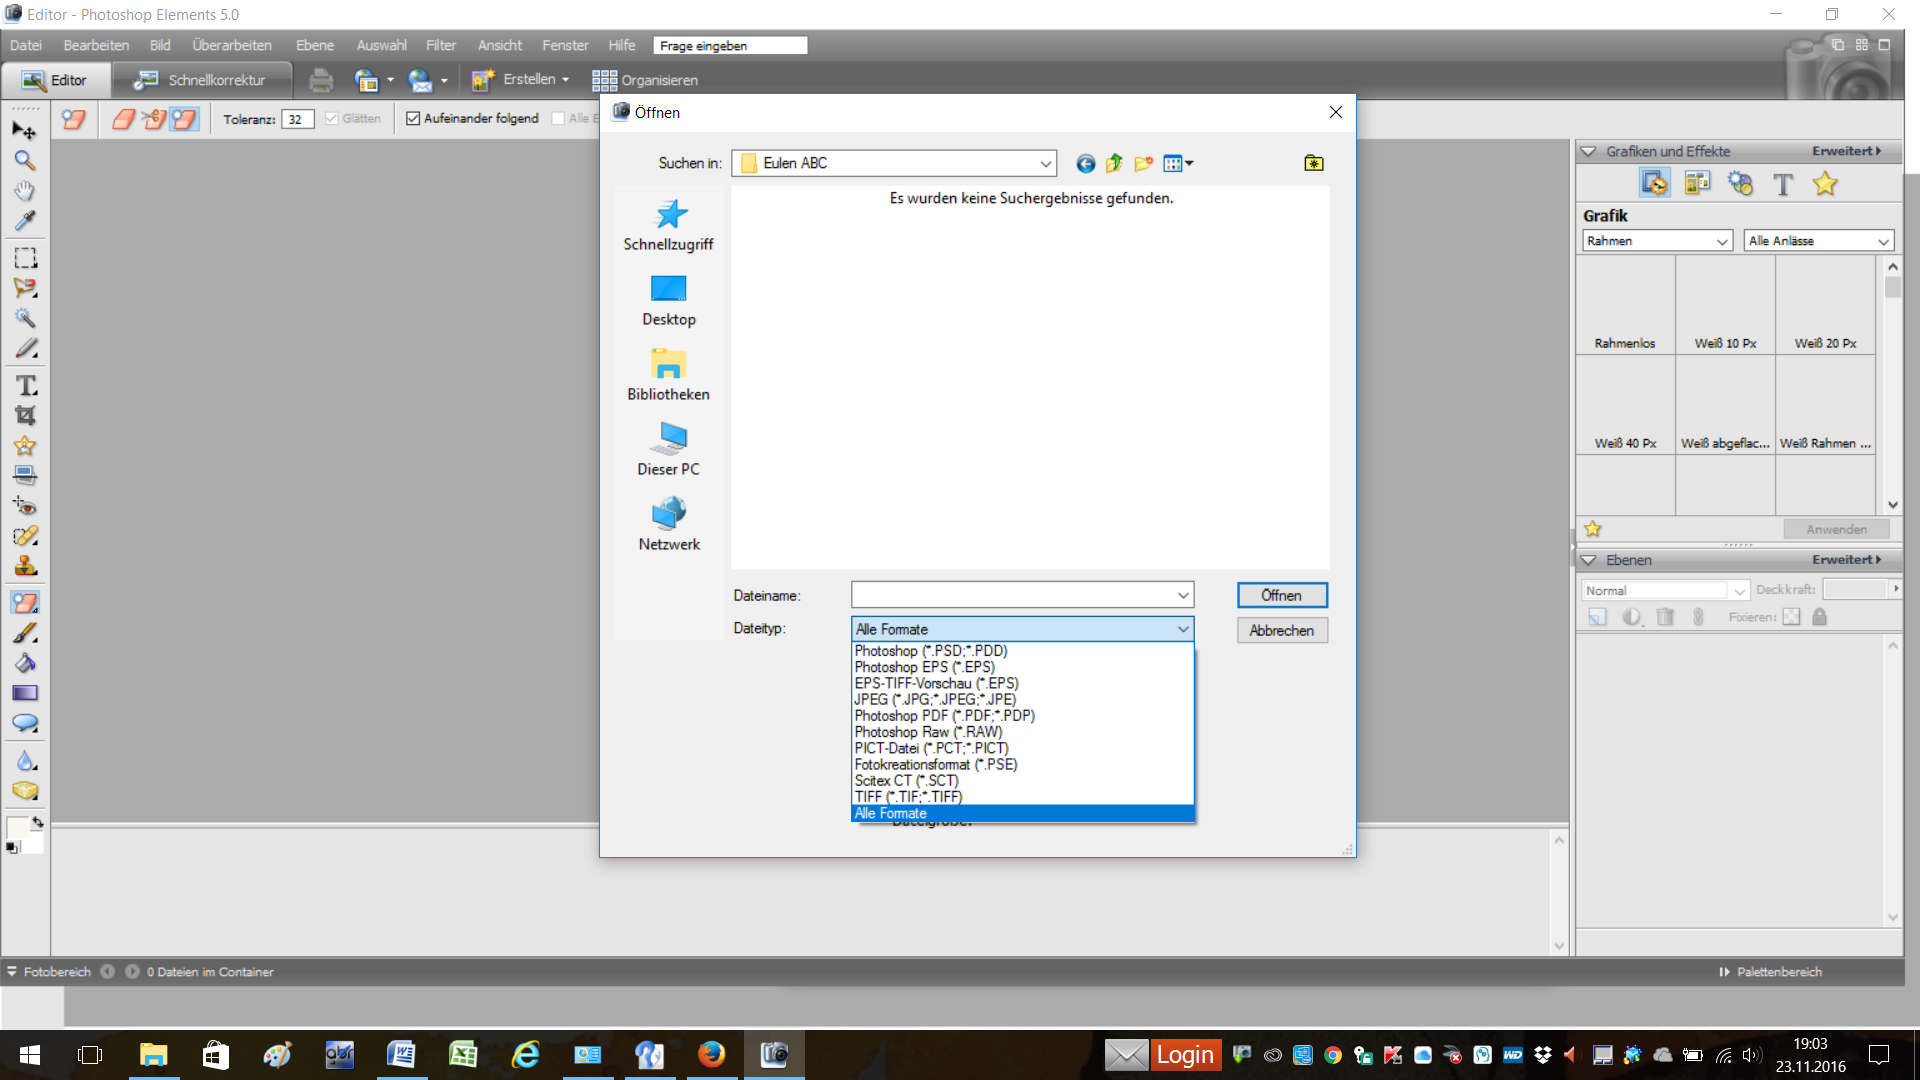Click the Organisieren button
The width and height of the screenshot is (1920, 1080).
(x=645, y=80)
